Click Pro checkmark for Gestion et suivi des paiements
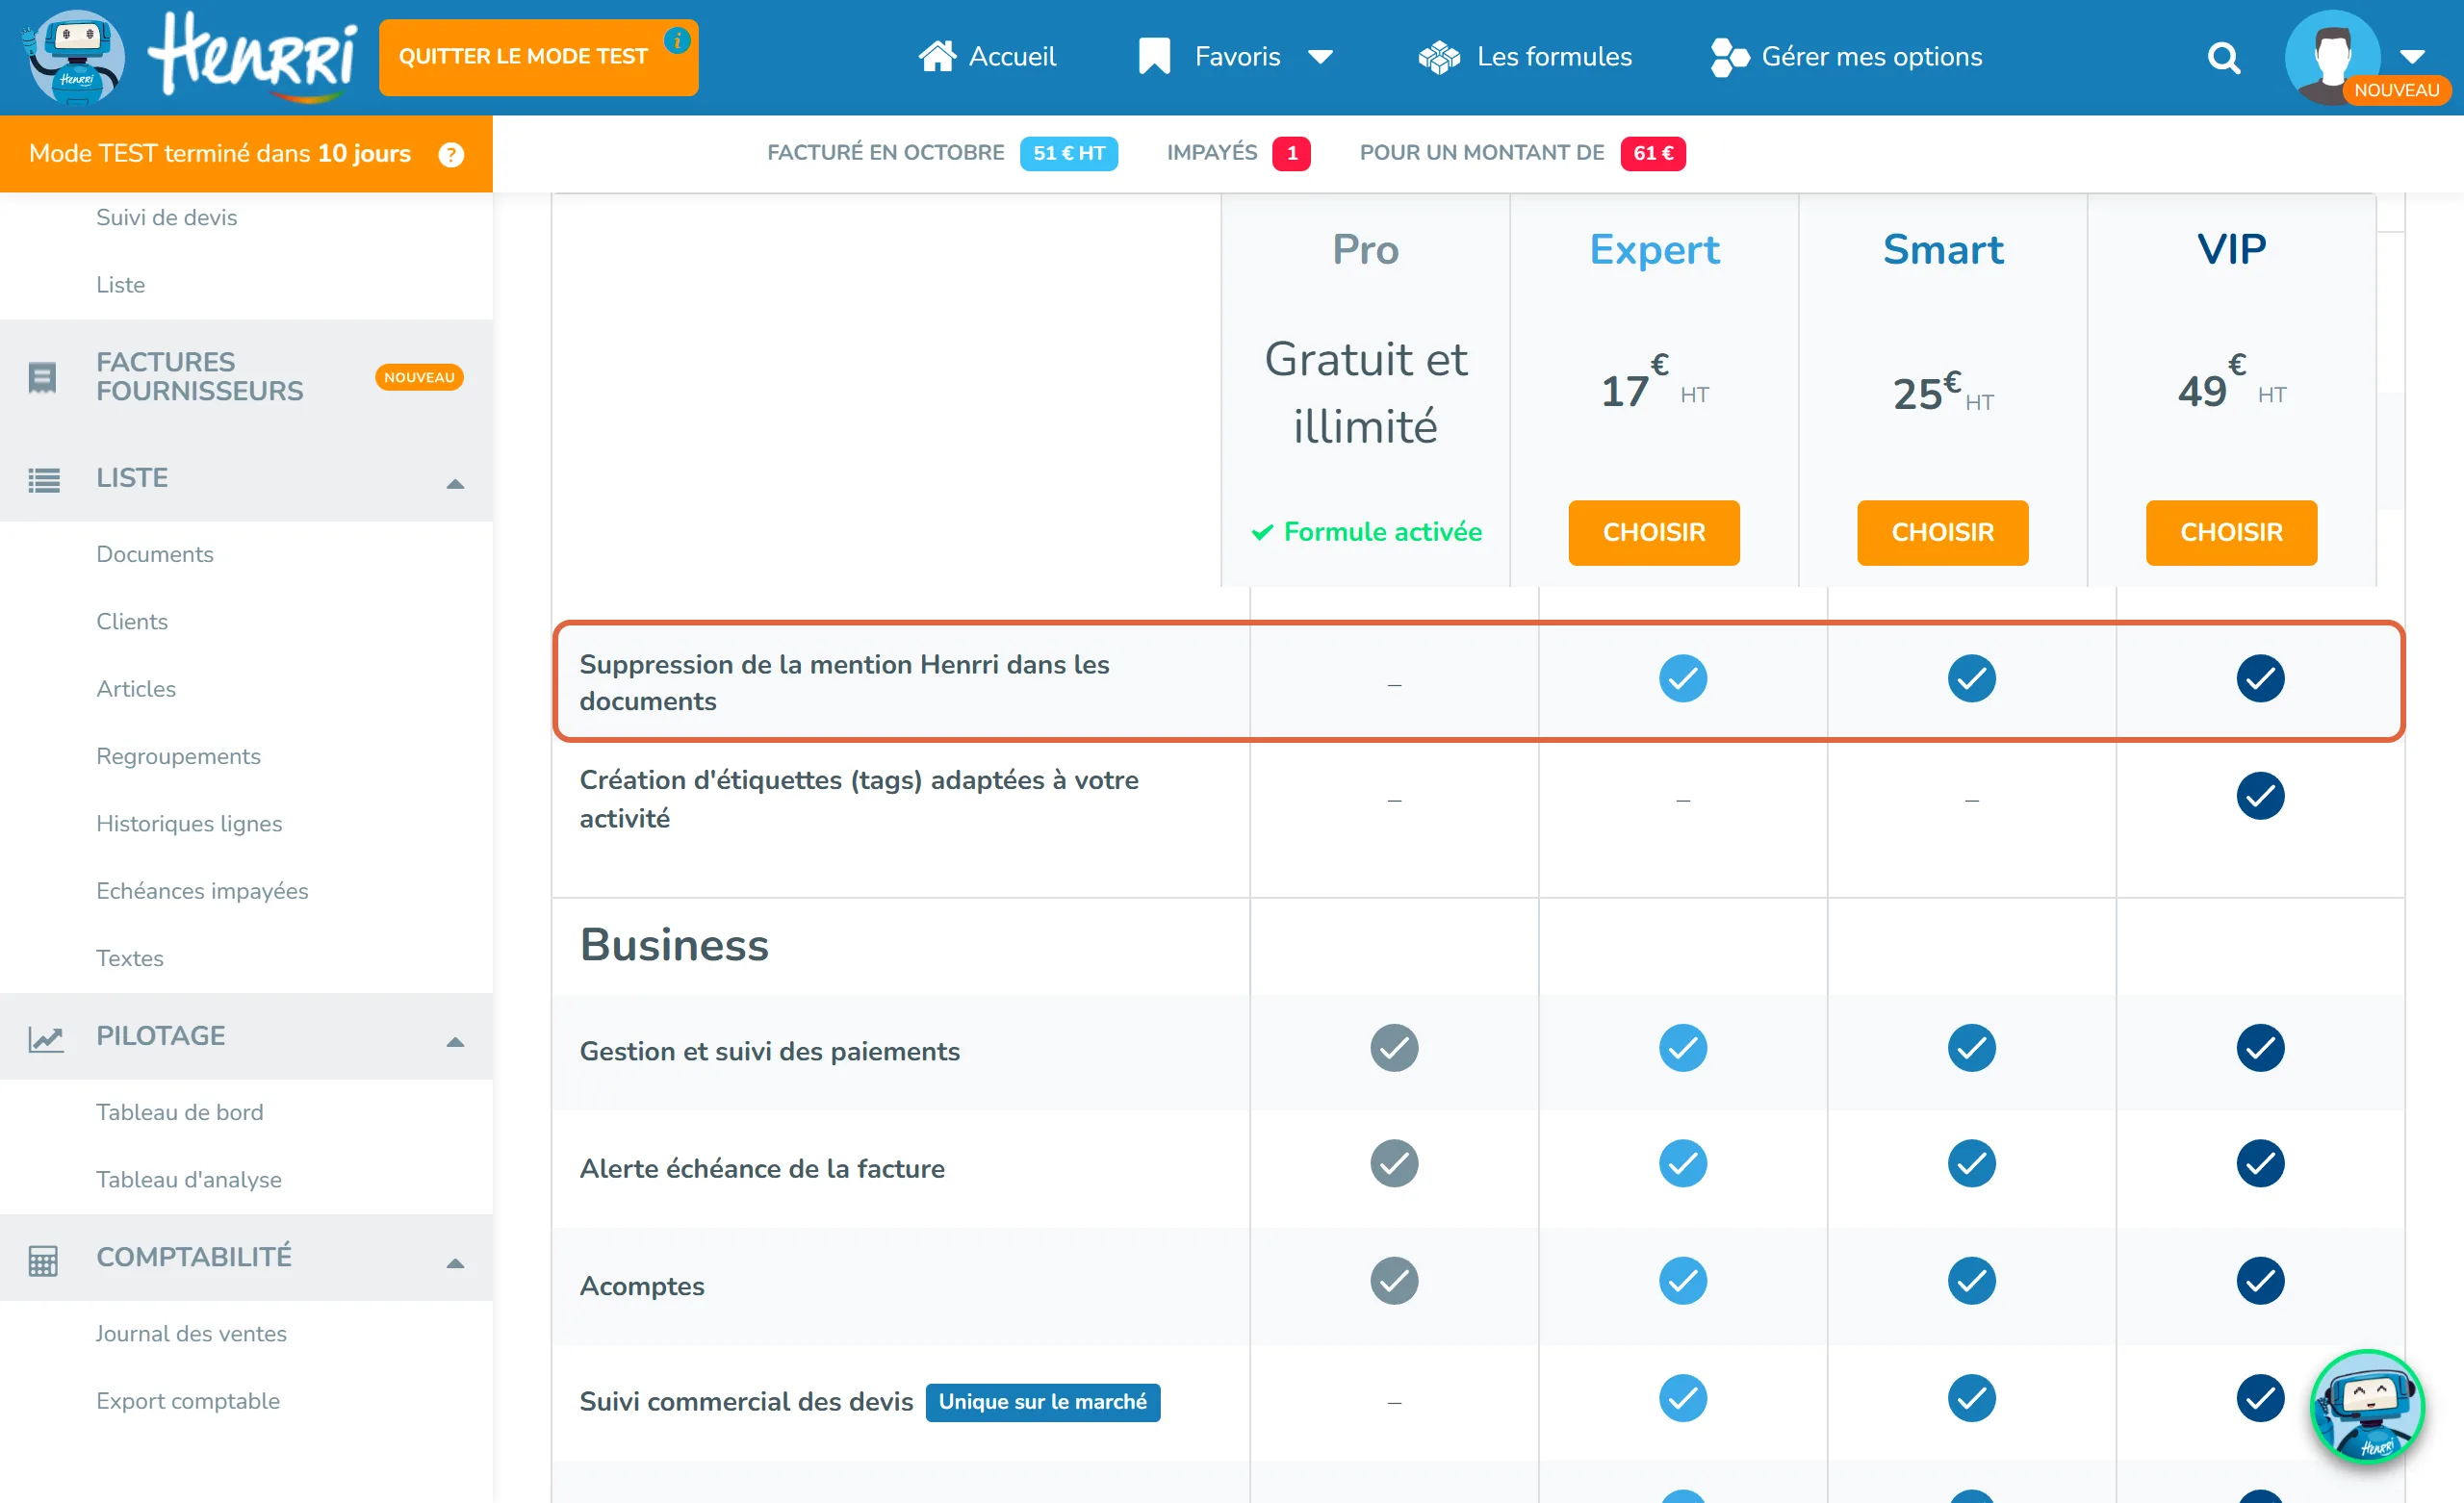The width and height of the screenshot is (2464, 1503). point(1394,1048)
